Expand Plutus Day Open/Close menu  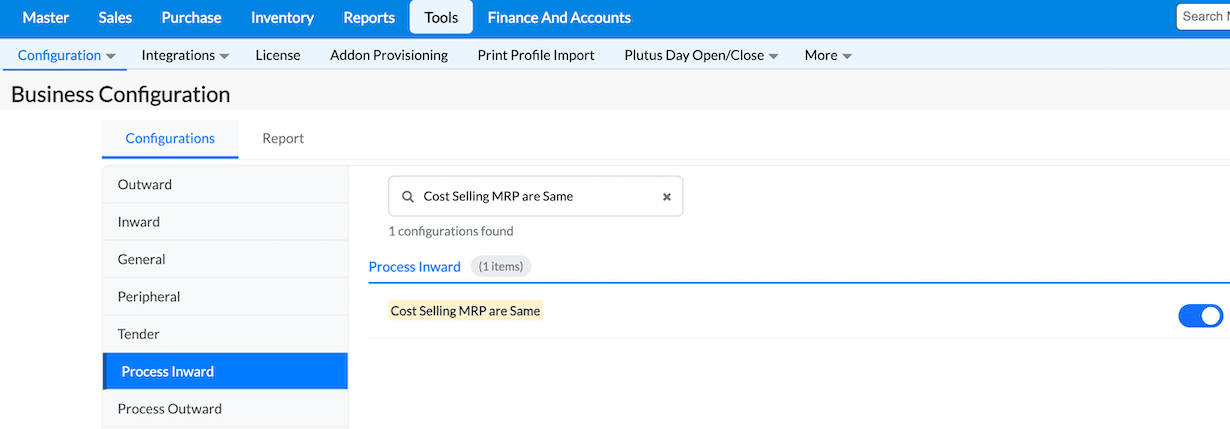(x=701, y=56)
